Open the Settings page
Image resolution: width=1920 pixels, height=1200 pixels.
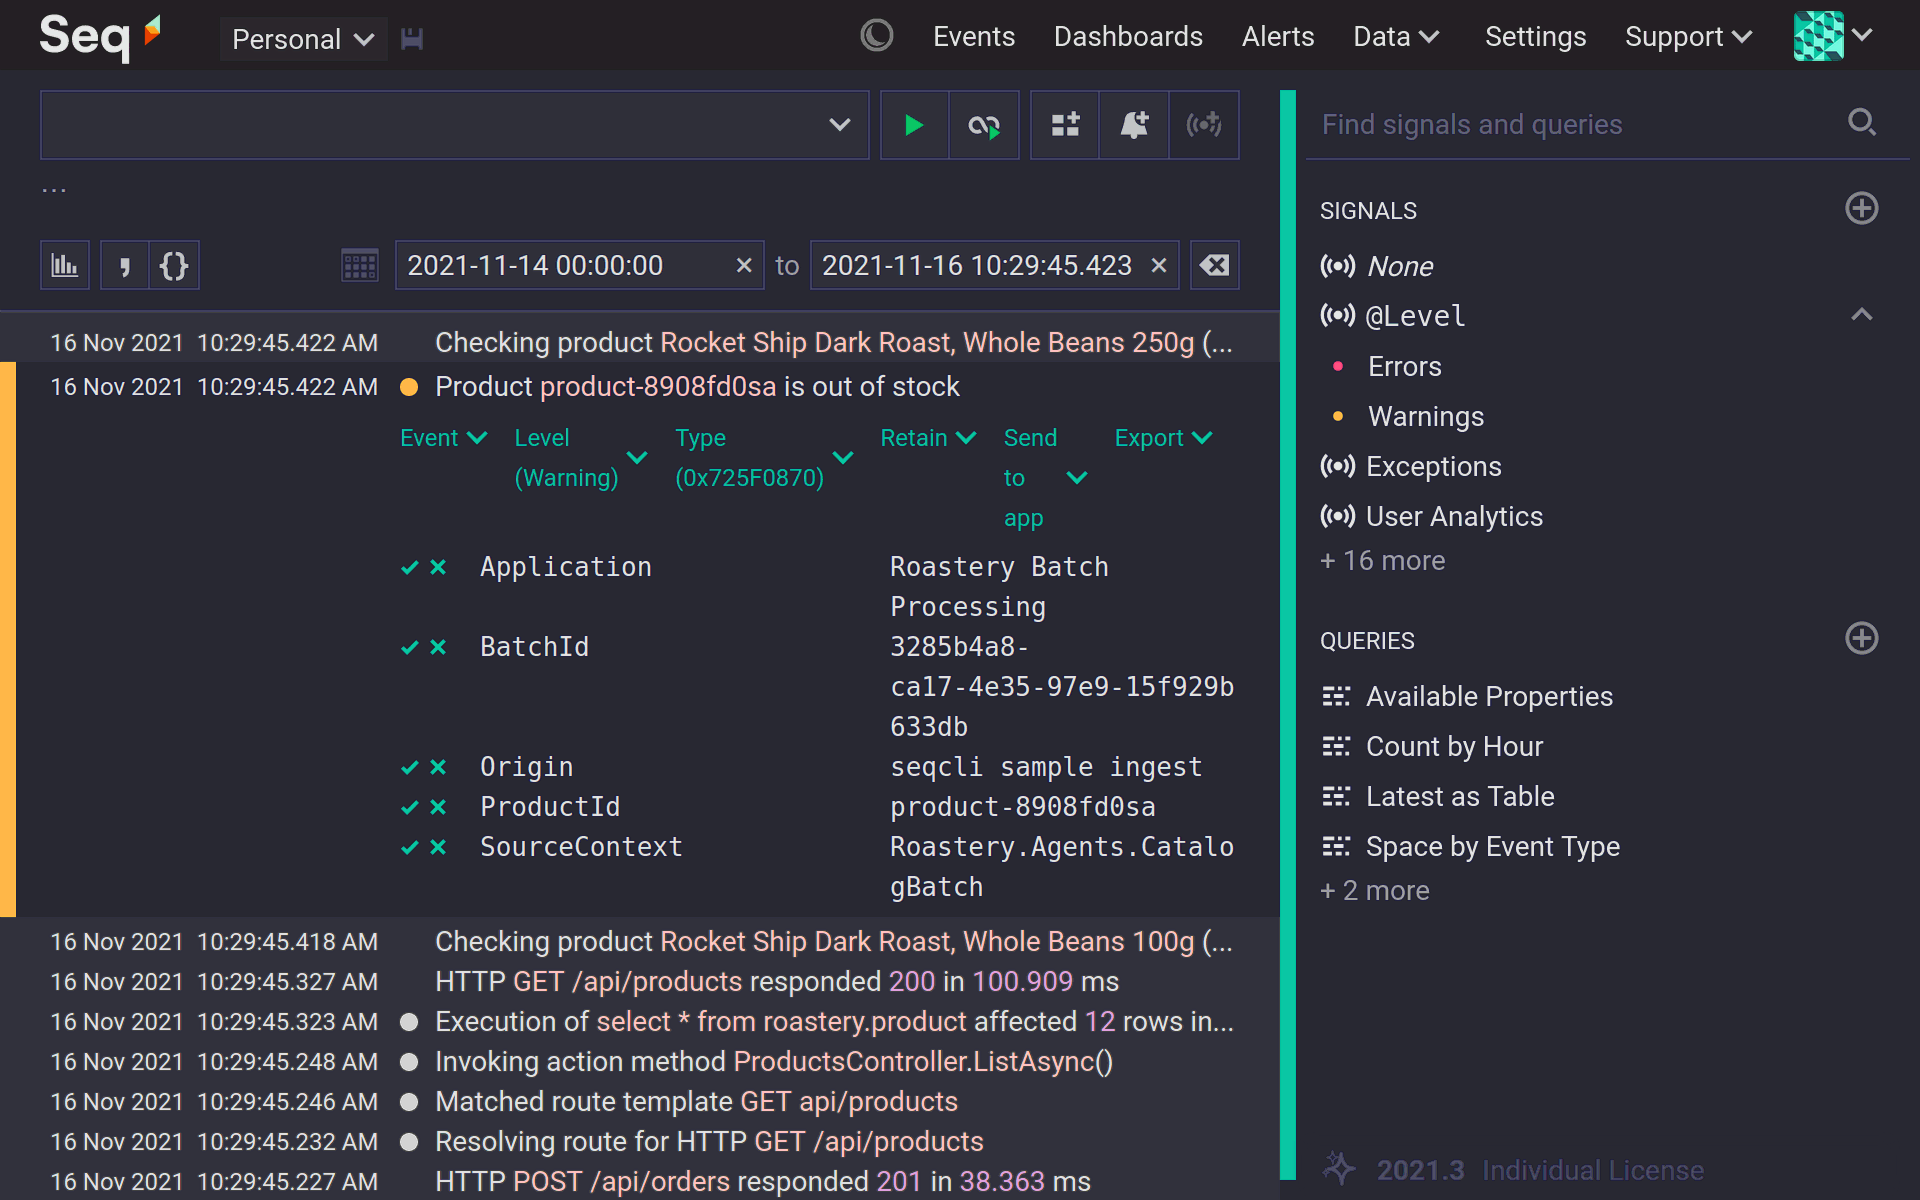[x=1535, y=37]
